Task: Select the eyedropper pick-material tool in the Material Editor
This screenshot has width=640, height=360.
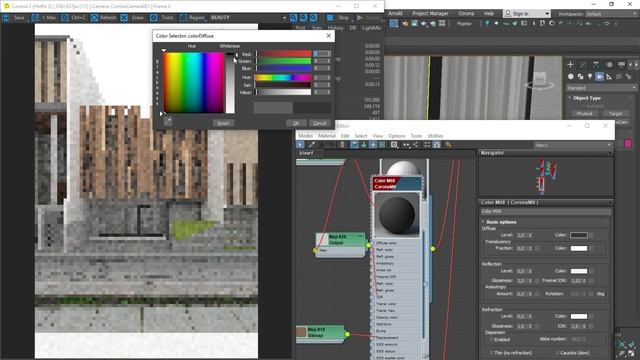Action: click(312, 144)
